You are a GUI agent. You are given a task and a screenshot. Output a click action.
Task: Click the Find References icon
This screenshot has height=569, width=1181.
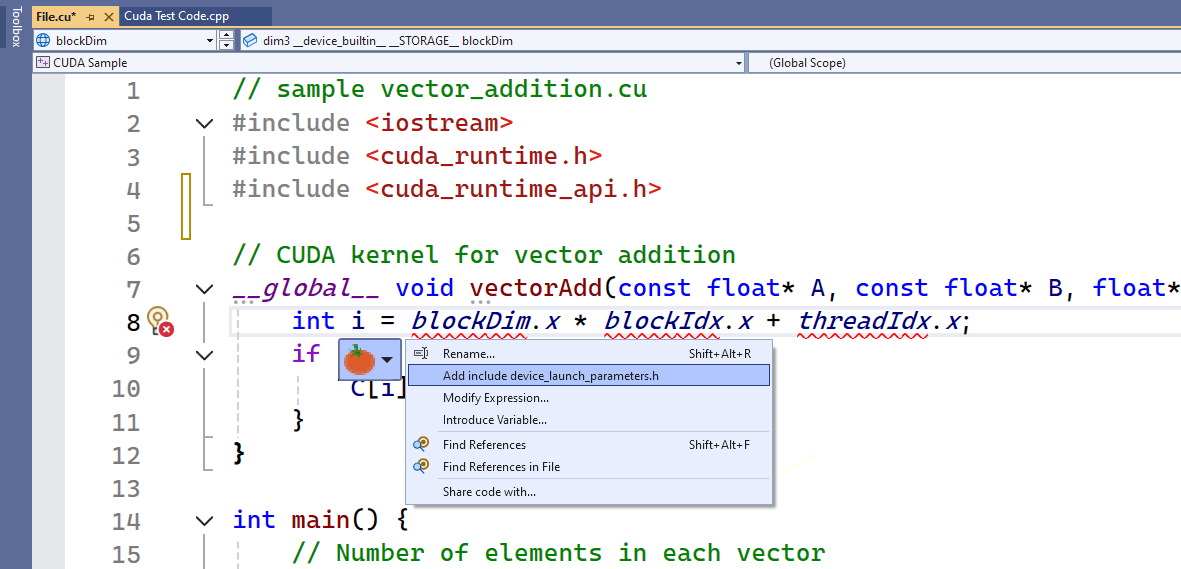pyautogui.click(x=422, y=444)
